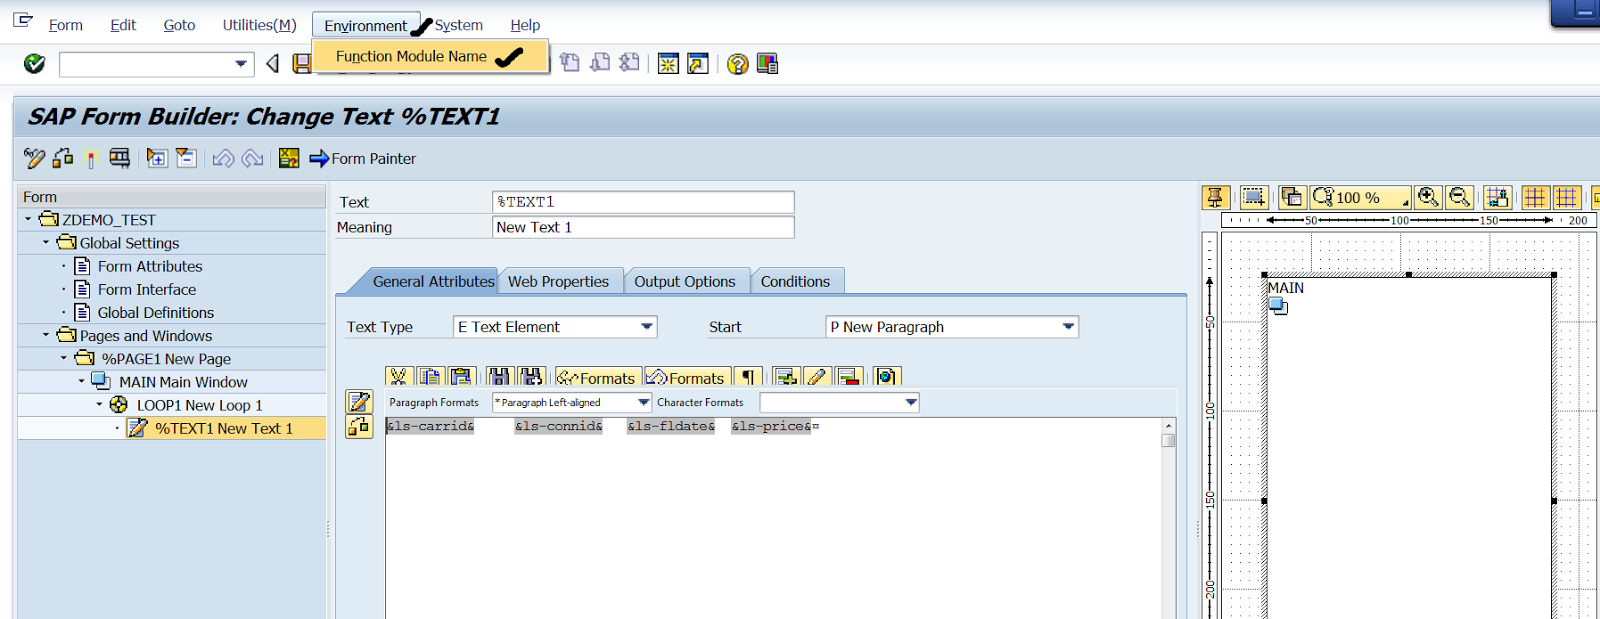Open the Paragraph Formats dropdown

click(644, 402)
